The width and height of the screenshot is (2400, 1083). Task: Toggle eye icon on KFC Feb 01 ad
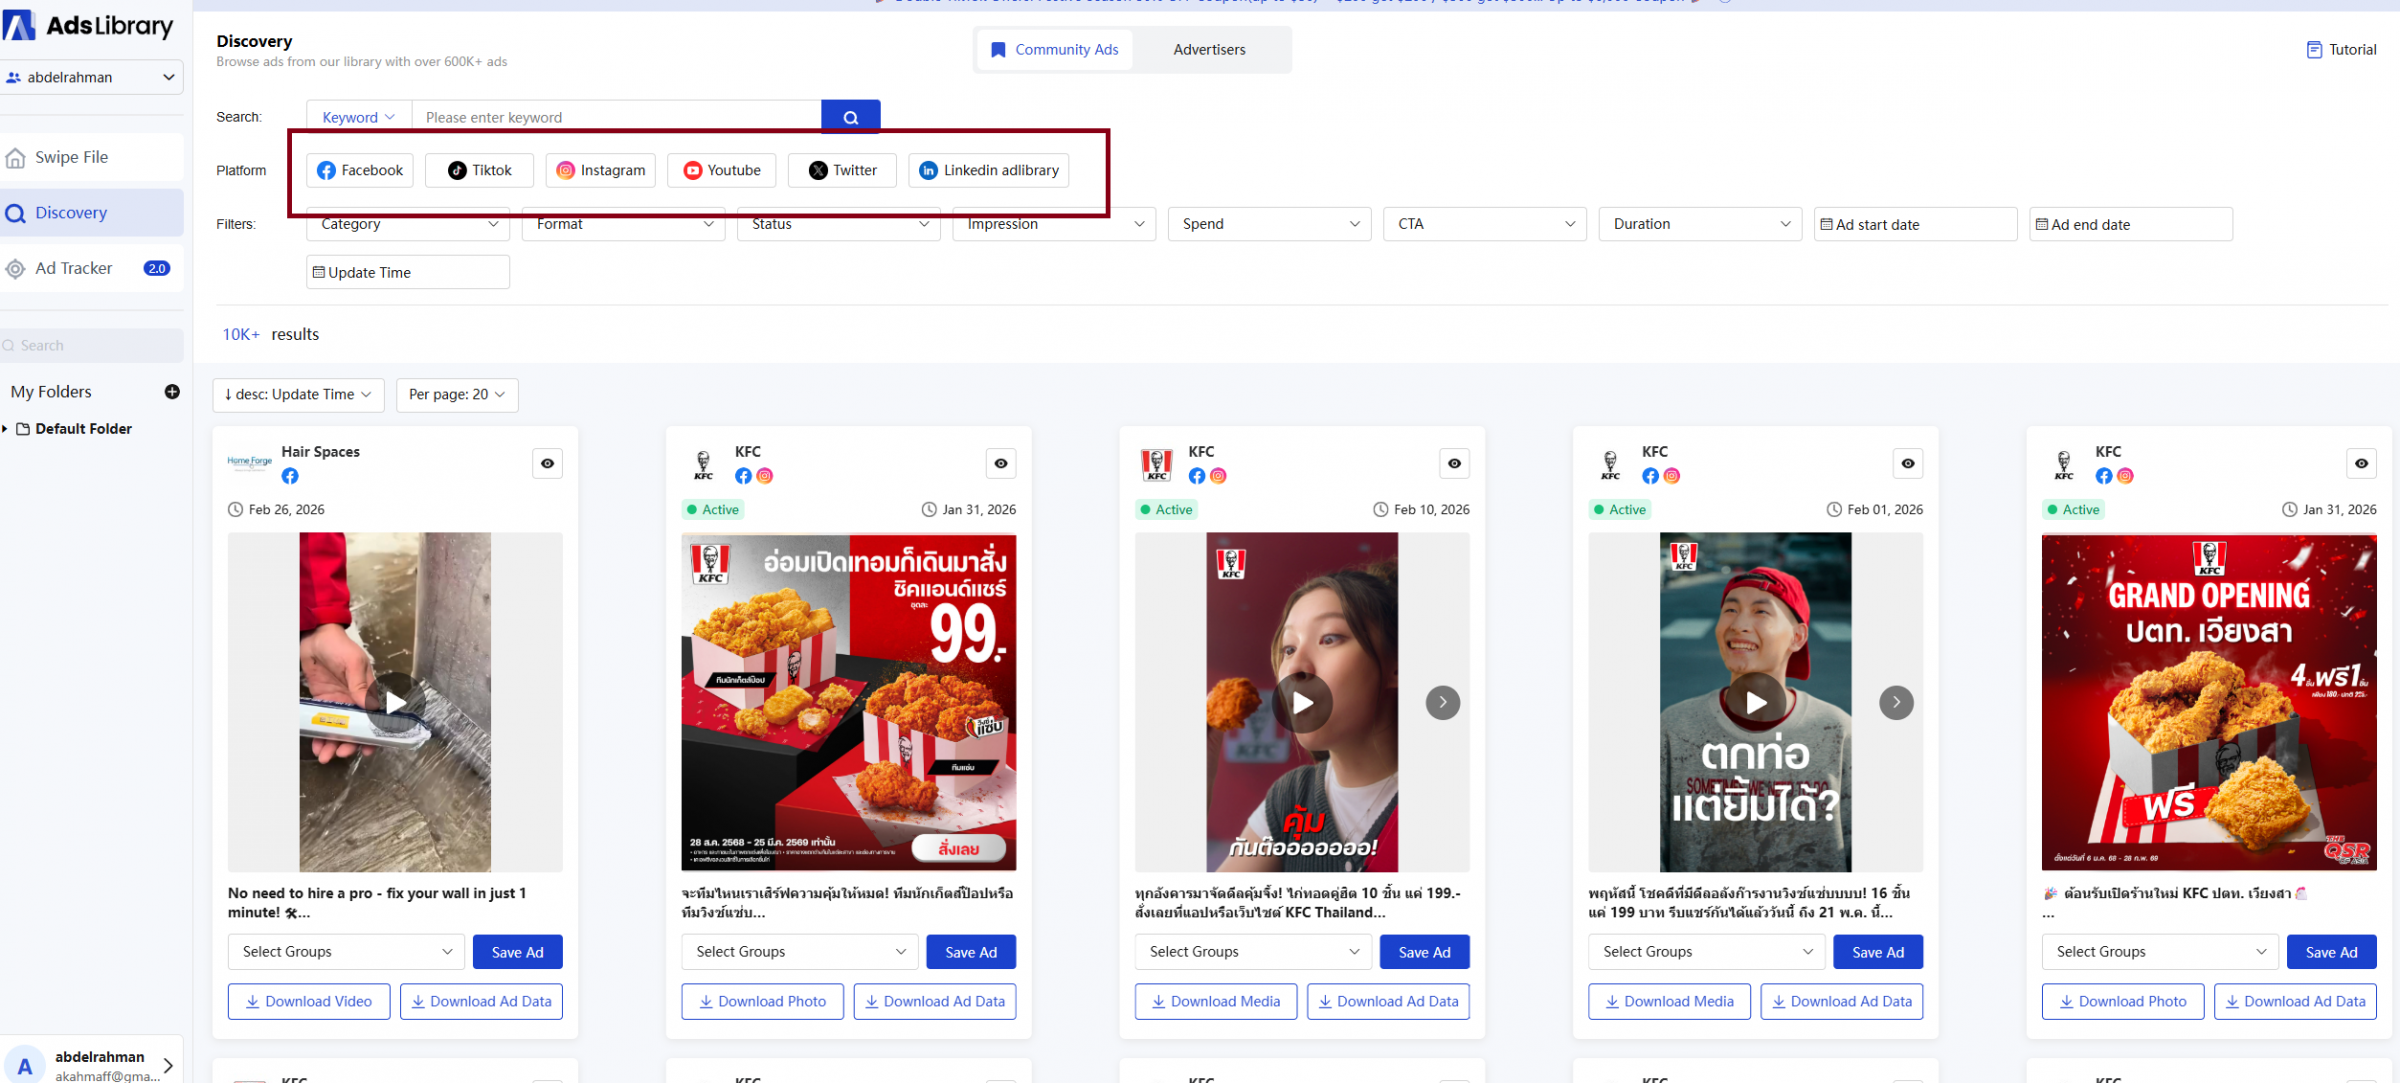click(x=1908, y=463)
